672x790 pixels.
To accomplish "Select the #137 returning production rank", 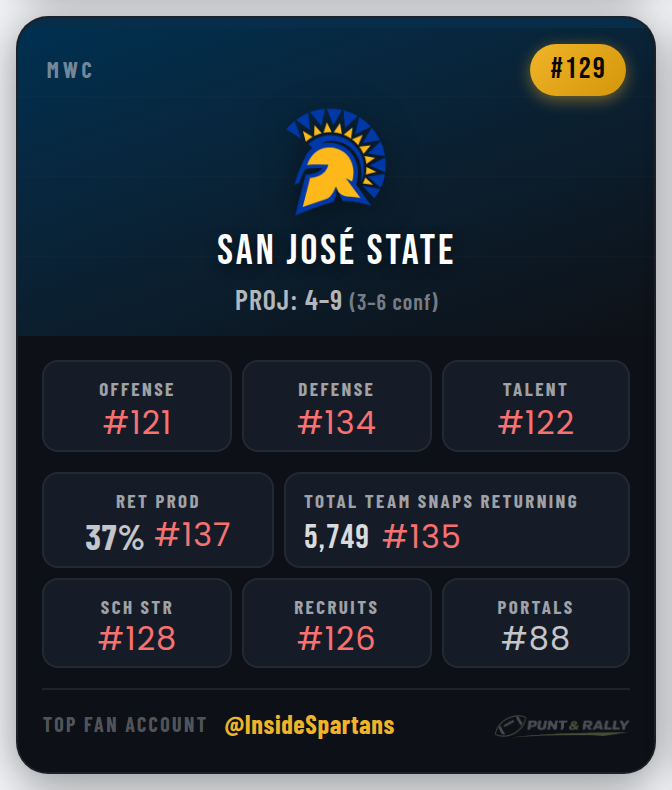I will (x=193, y=536).
